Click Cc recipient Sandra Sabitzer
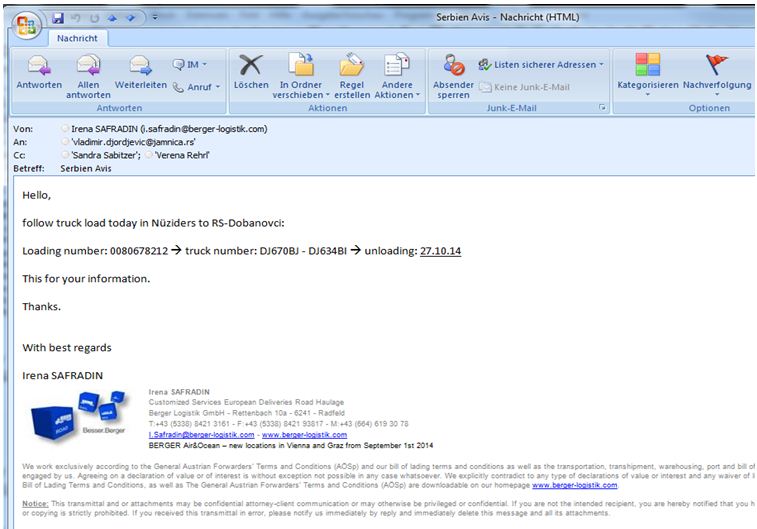The image size is (757, 529). (106, 155)
